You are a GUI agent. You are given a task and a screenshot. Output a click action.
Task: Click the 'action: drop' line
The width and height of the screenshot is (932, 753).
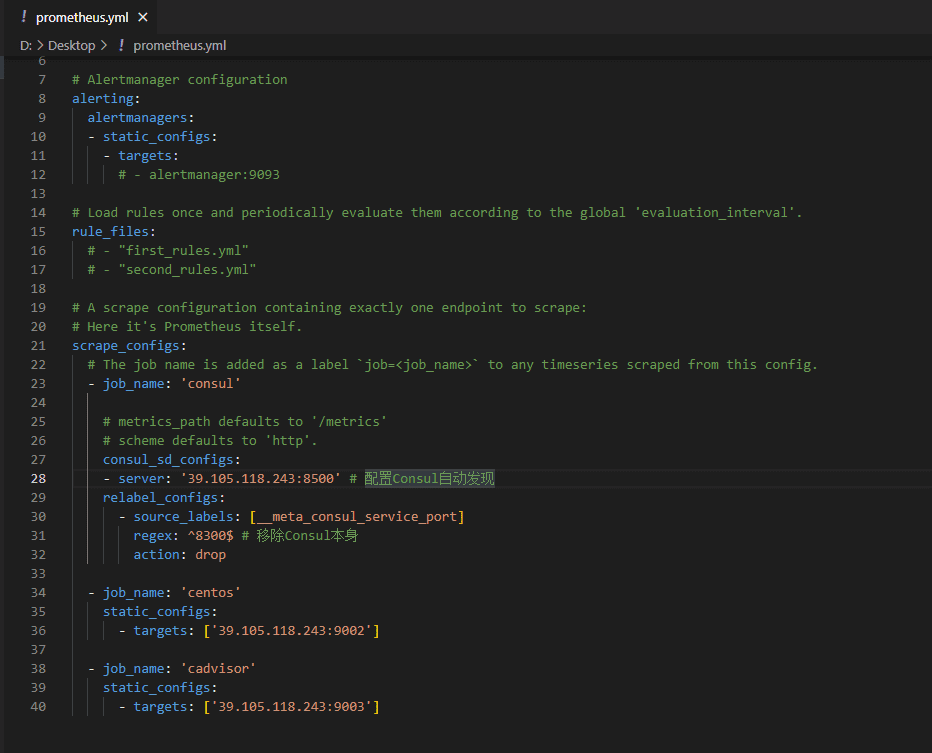(180, 555)
